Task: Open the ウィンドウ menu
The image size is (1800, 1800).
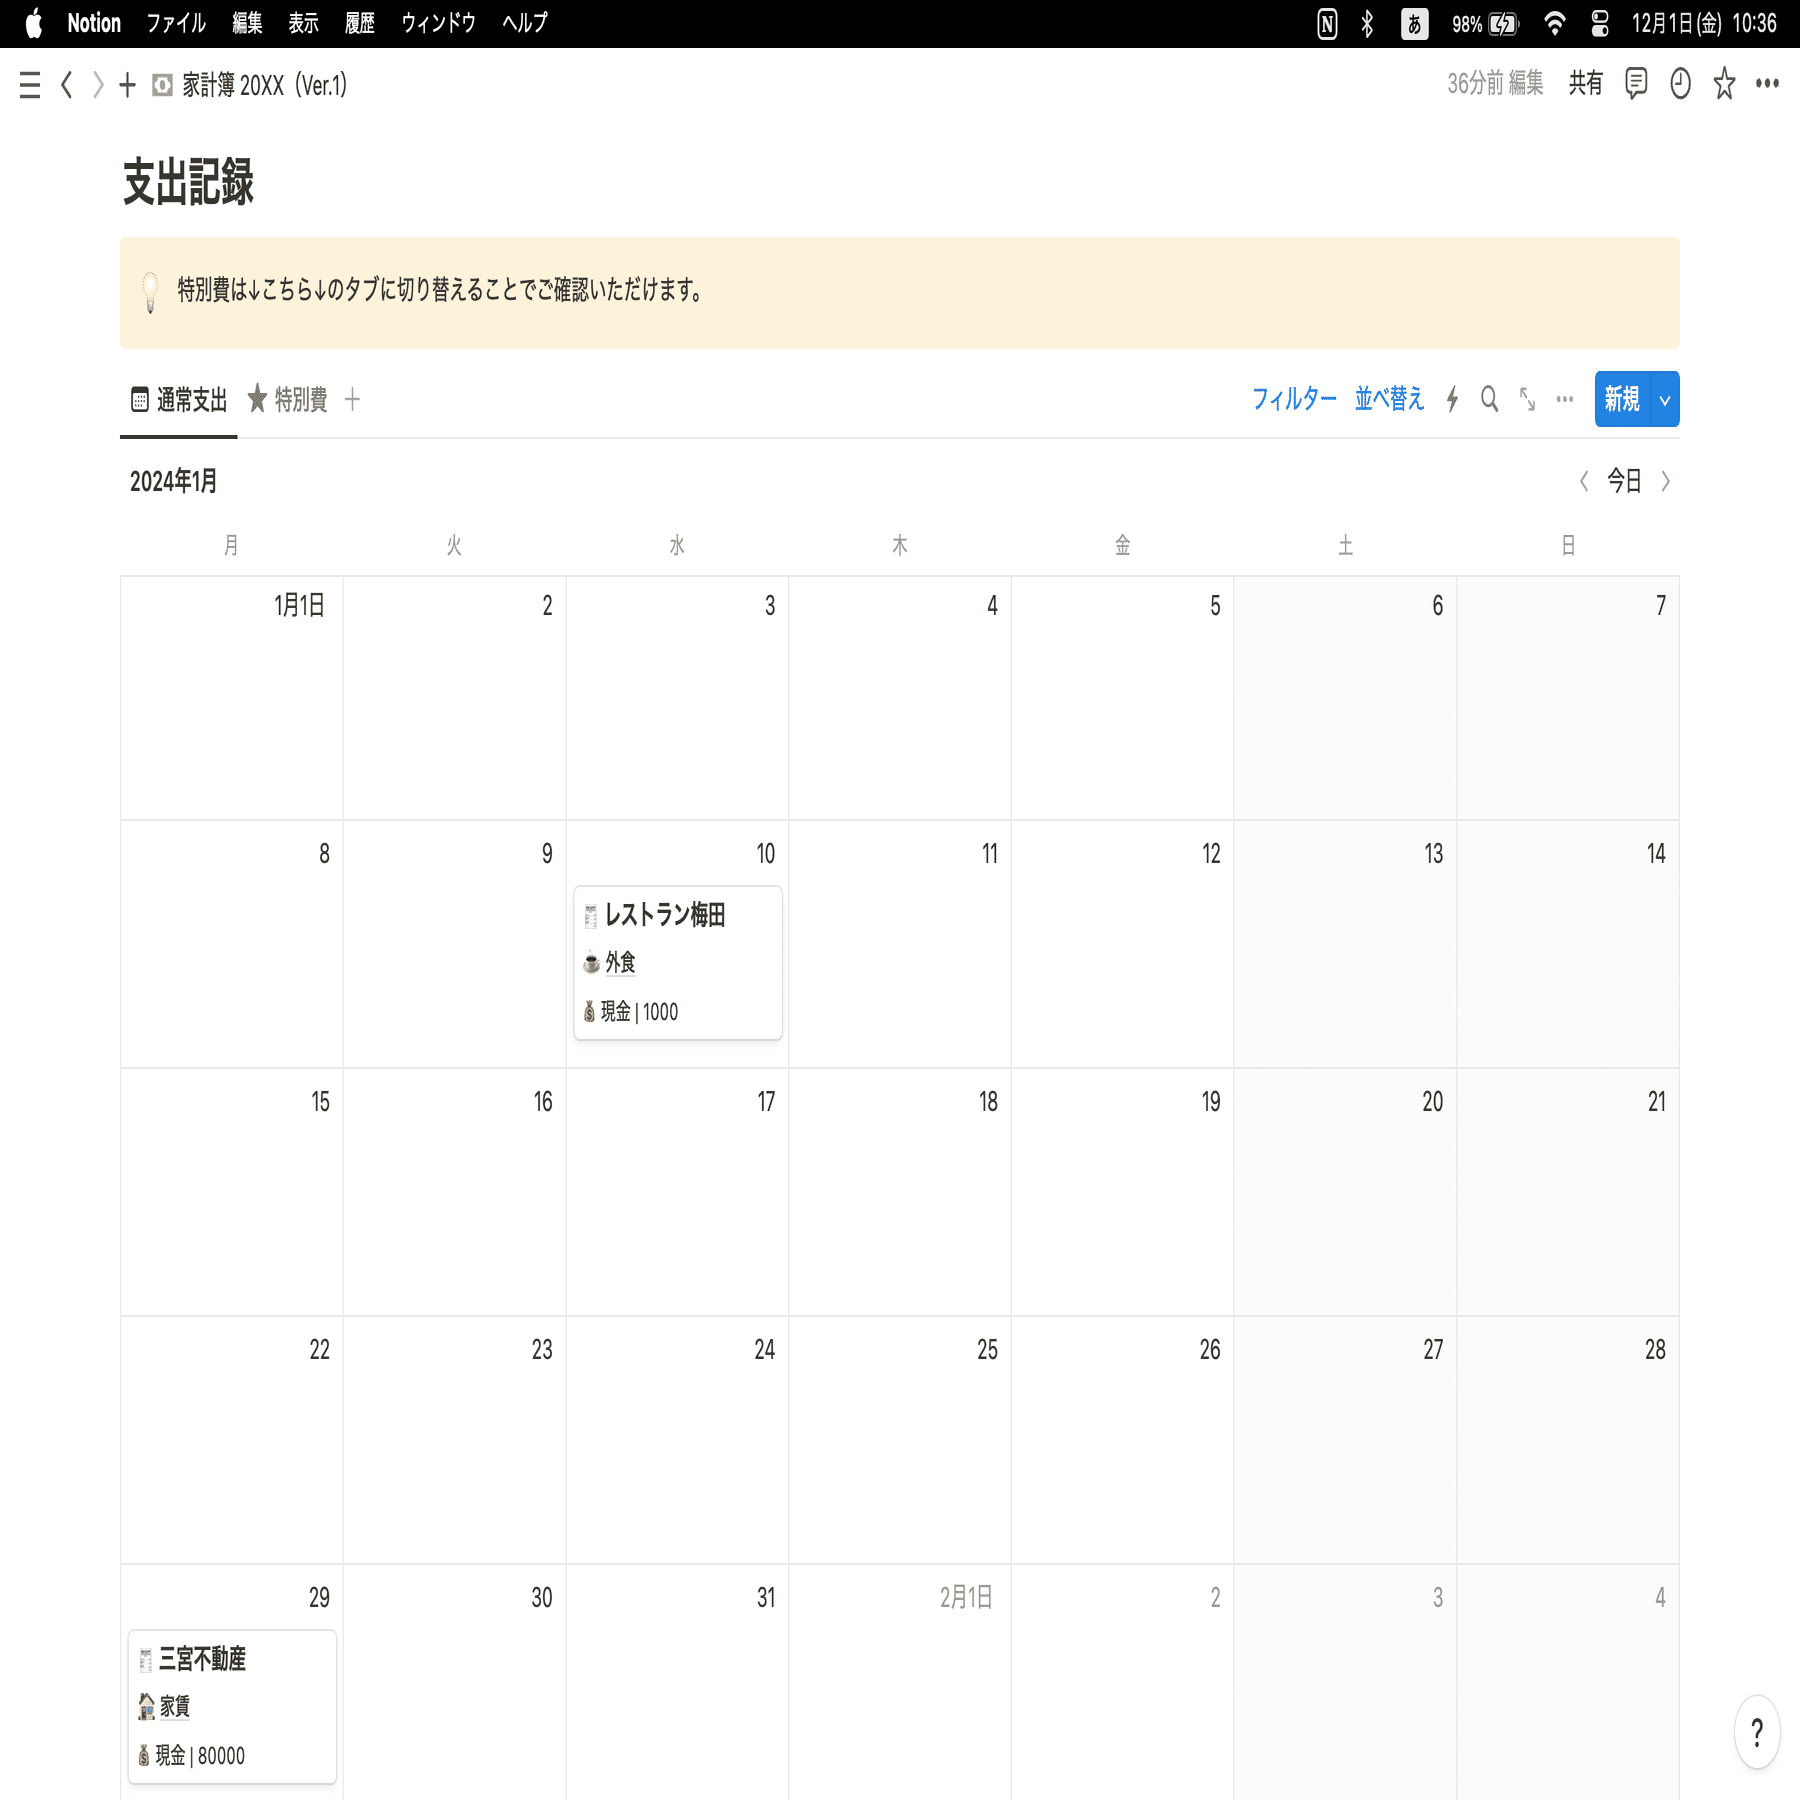Action: pos(438,23)
